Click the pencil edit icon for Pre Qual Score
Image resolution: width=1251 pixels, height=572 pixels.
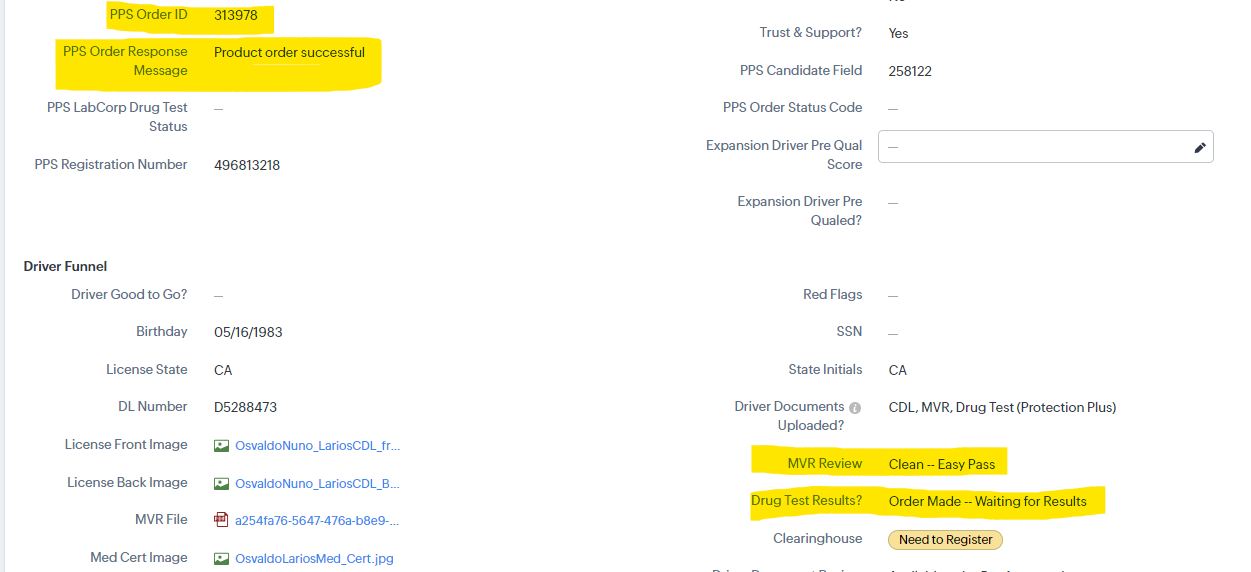point(1200,147)
